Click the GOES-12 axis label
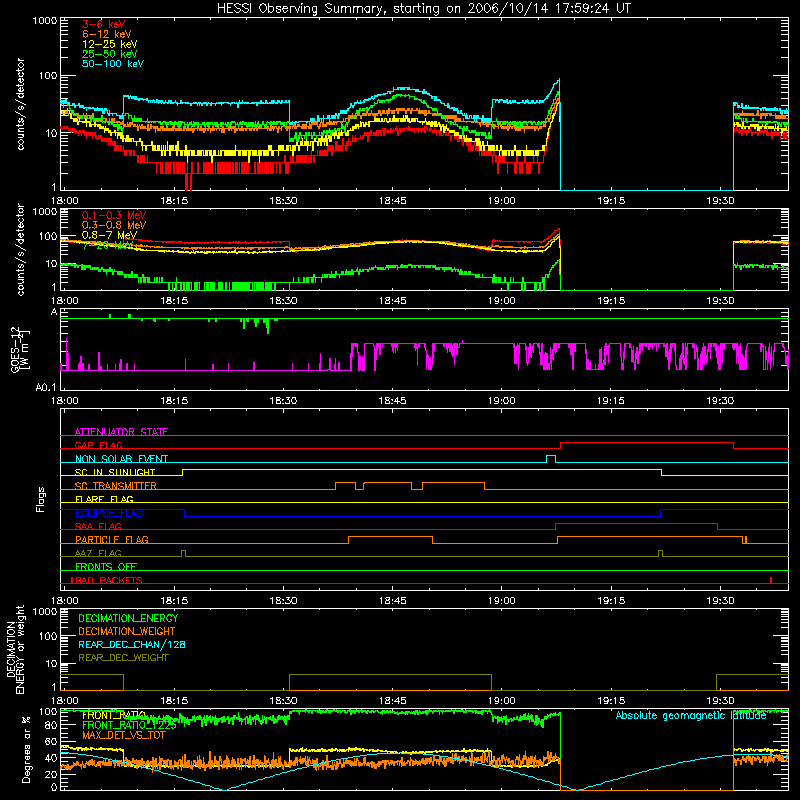The image size is (800, 800). coord(19,349)
